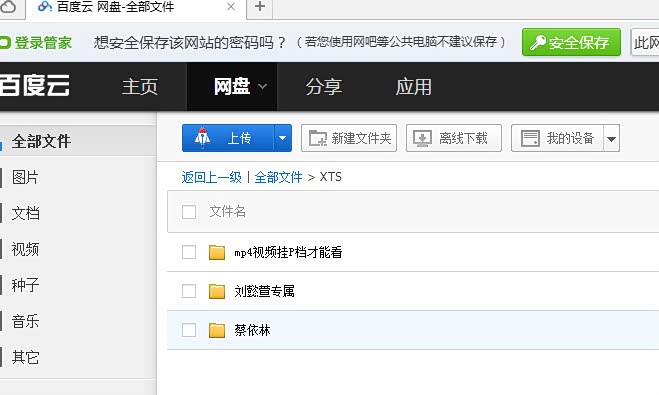Open a new browser tab with plus

(260, 7)
